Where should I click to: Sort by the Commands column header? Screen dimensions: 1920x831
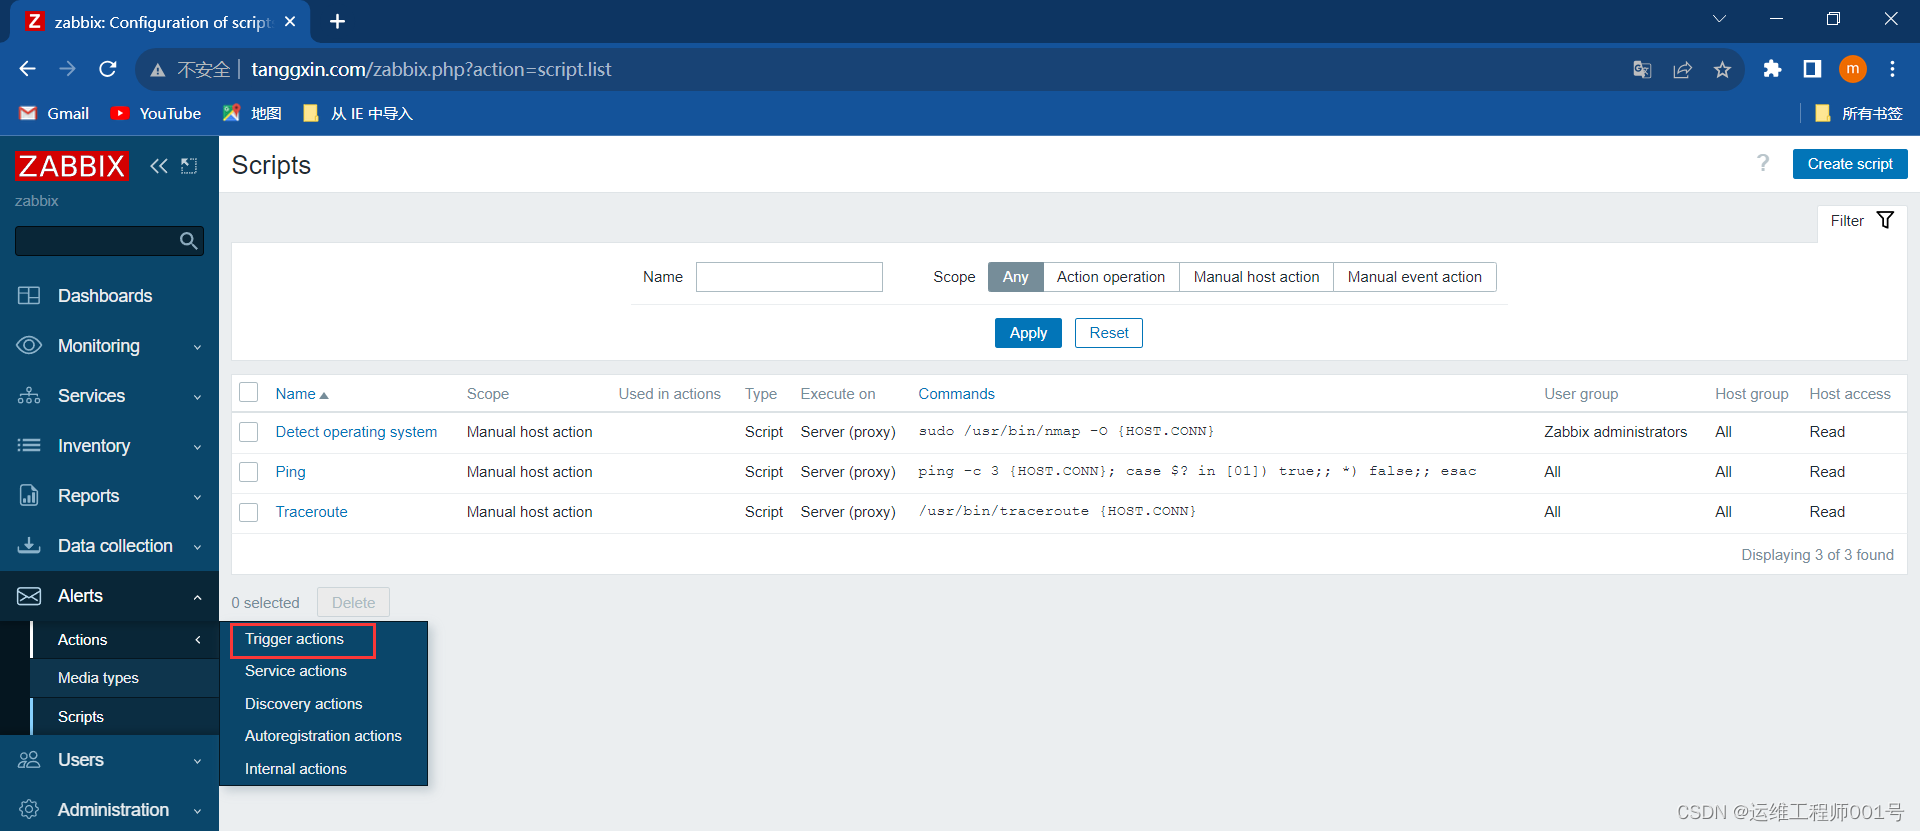click(956, 394)
